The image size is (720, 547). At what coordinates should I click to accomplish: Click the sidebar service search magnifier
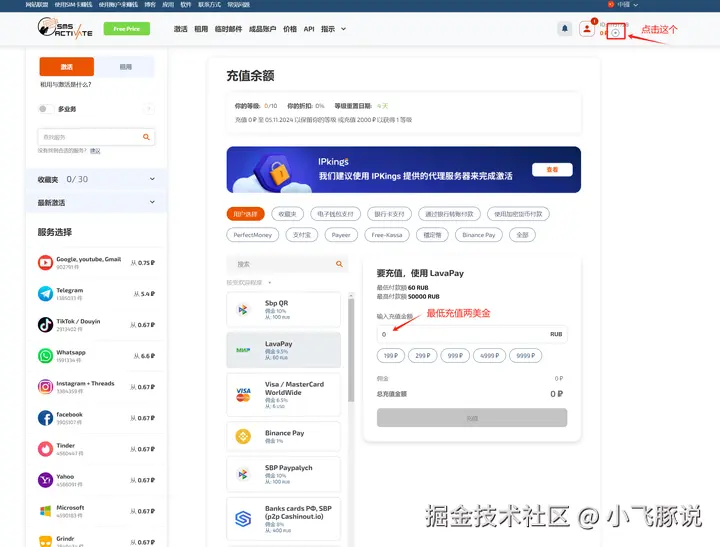pyautogui.click(x=146, y=137)
